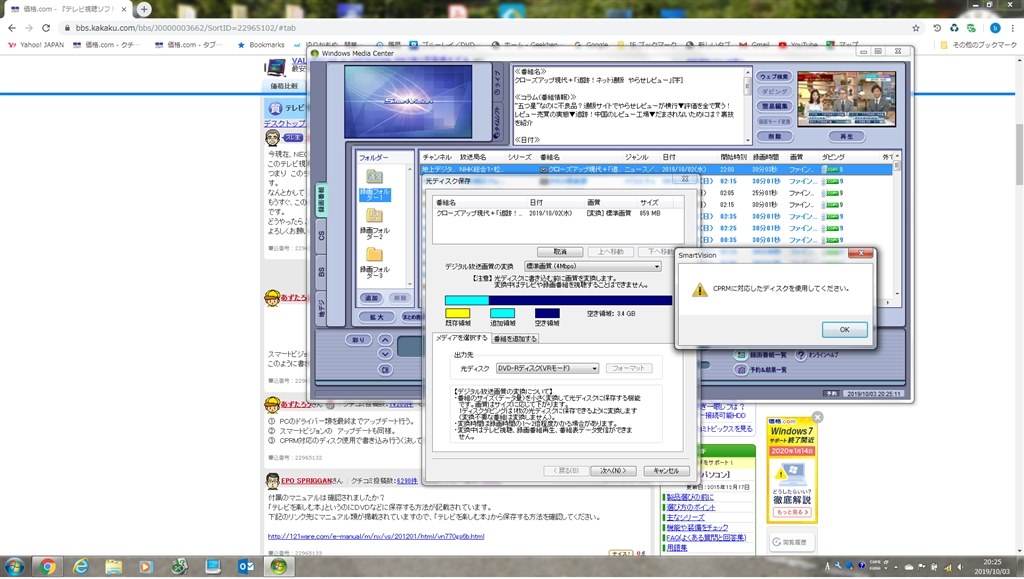Select the 録画番組 vertical side tab
This screenshot has width=1024, height=579.
(321, 198)
